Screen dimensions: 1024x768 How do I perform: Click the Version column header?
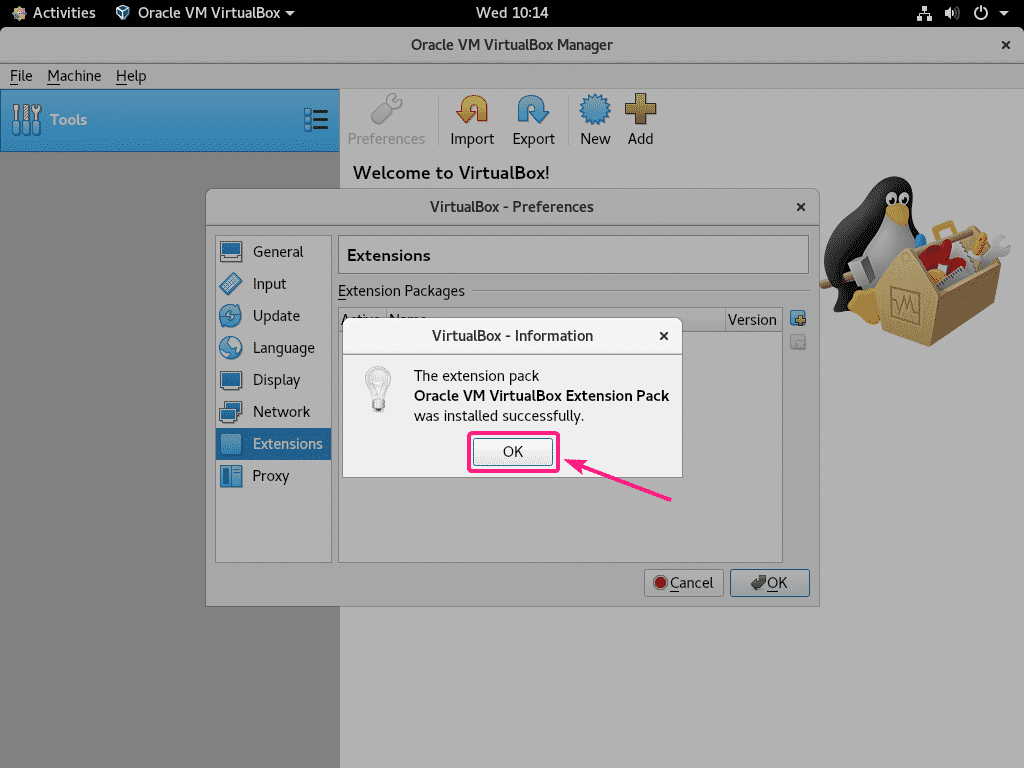point(753,319)
